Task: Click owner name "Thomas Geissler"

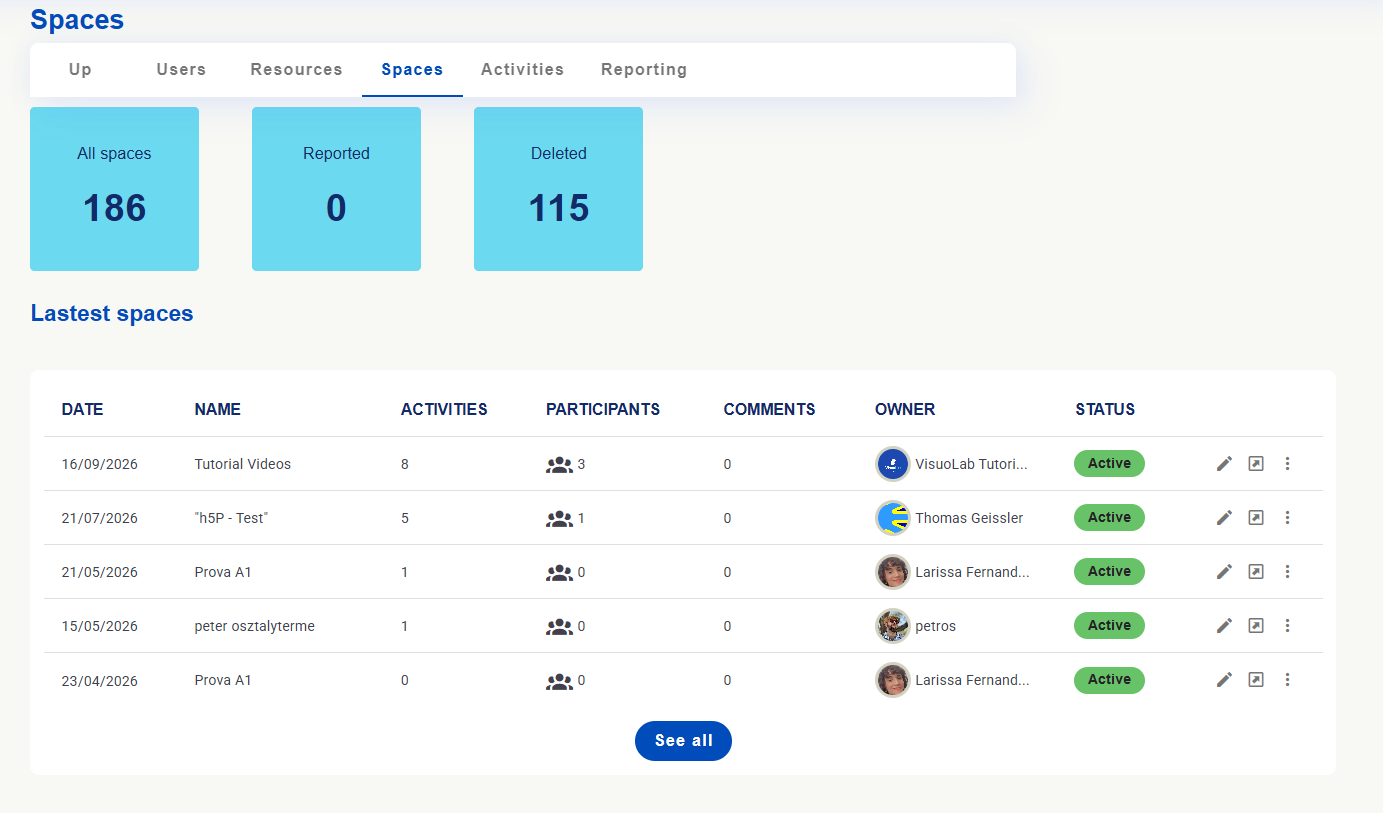Action: (x=969, y=519)
